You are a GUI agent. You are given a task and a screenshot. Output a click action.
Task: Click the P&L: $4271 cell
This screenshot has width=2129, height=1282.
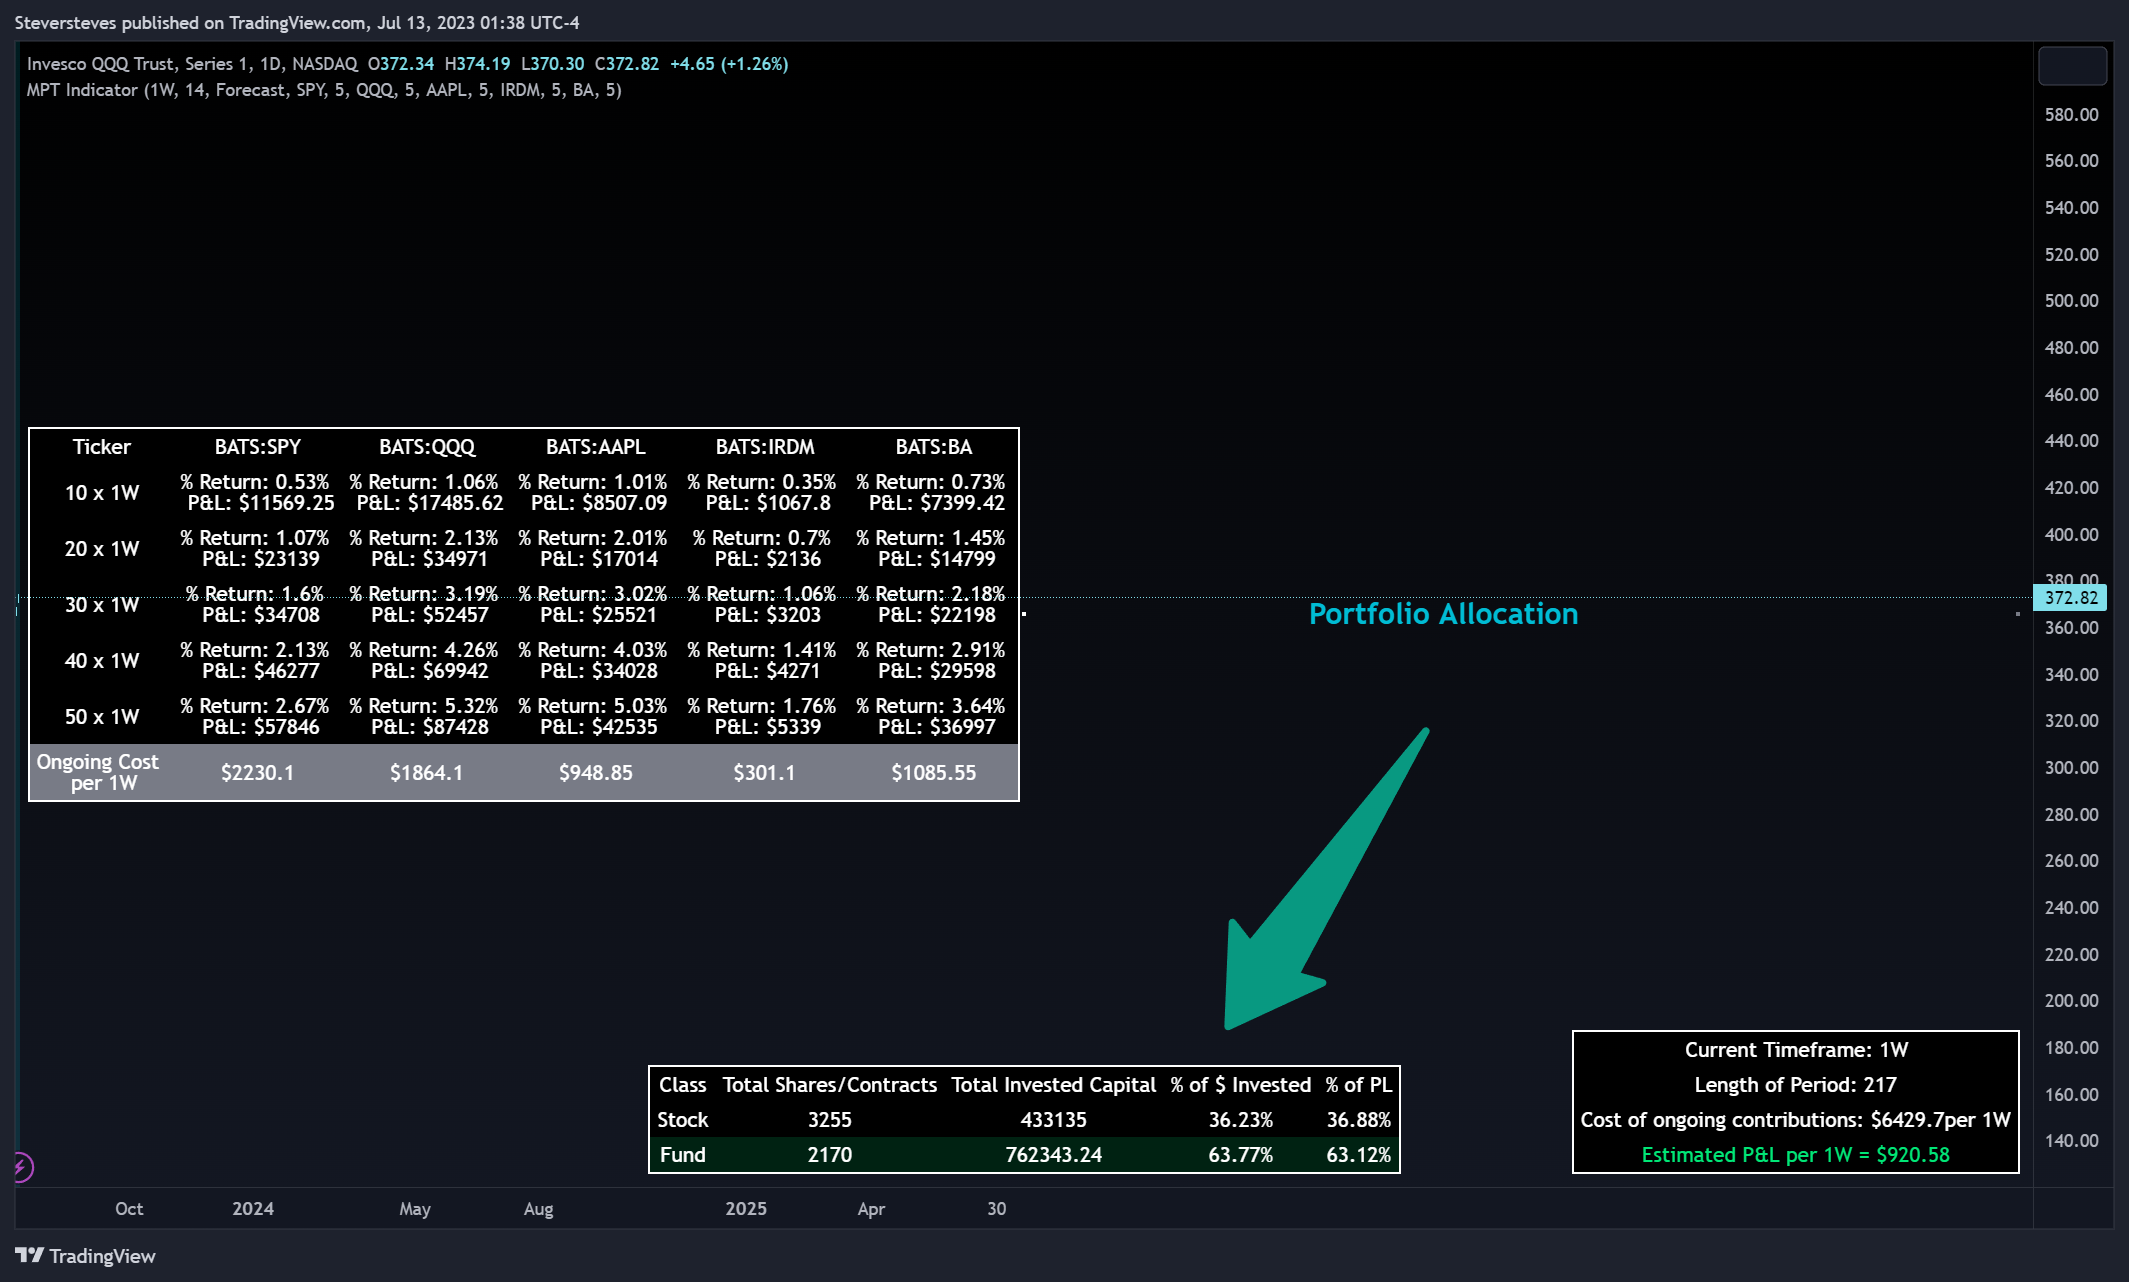coord(767,671)
